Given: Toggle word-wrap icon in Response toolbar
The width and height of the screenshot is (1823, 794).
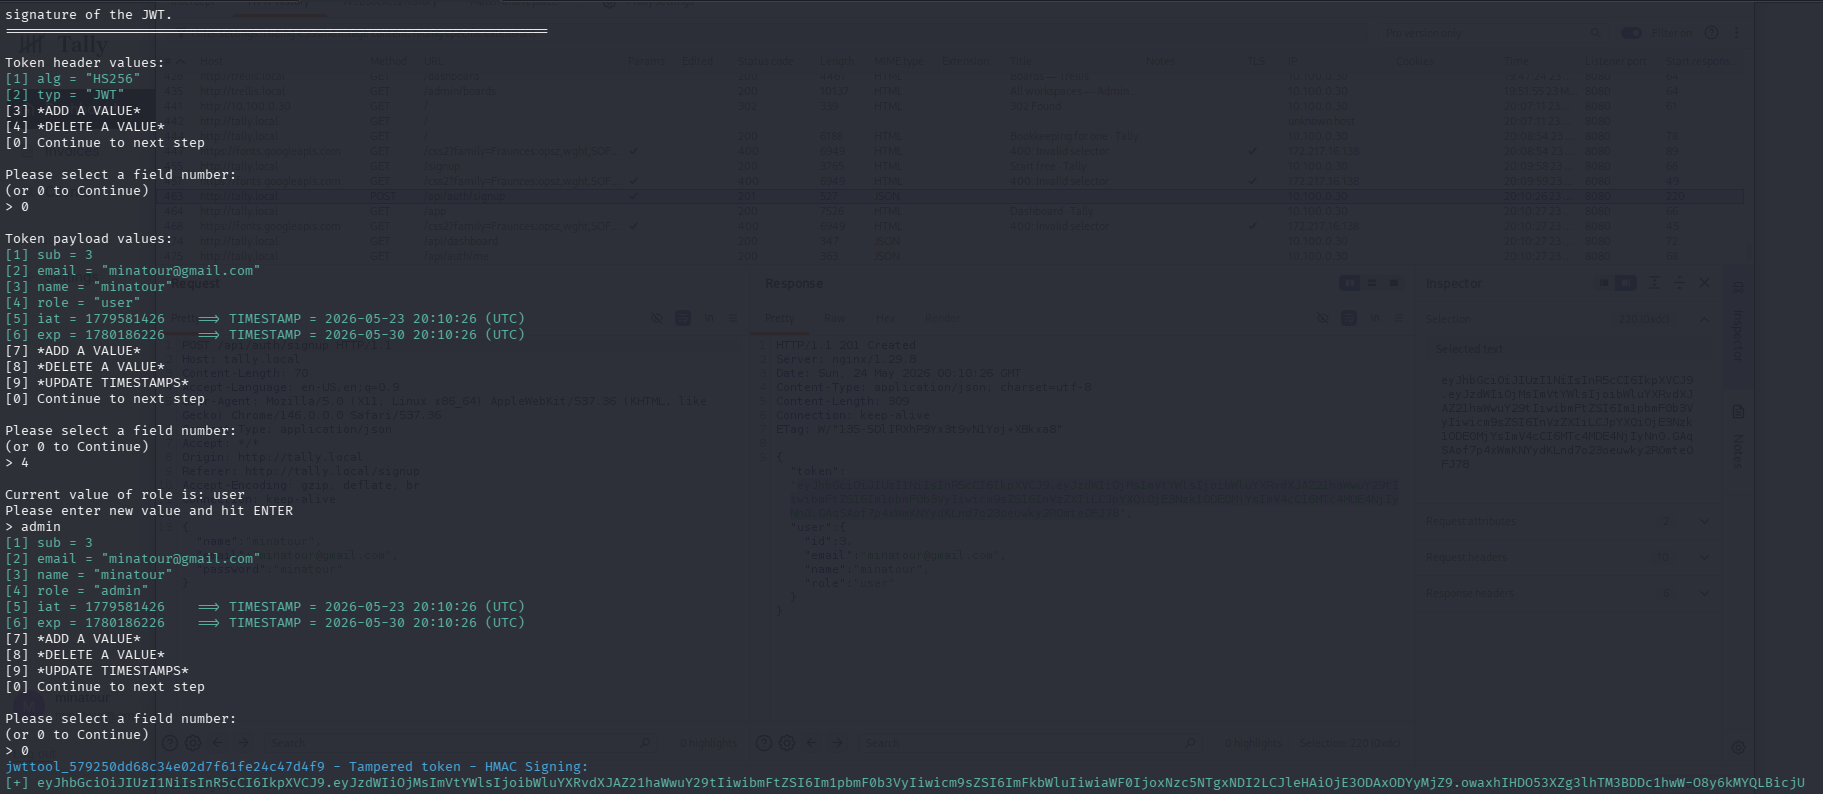Looking at the screenshot, I should coord(1349,318).
